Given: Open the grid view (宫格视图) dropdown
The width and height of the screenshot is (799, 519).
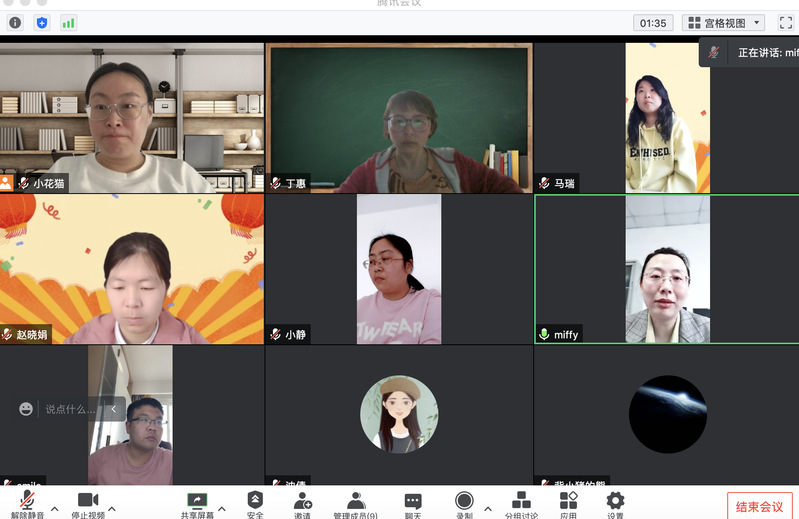Looking at the screenshot, I should [x=723, y=22].
